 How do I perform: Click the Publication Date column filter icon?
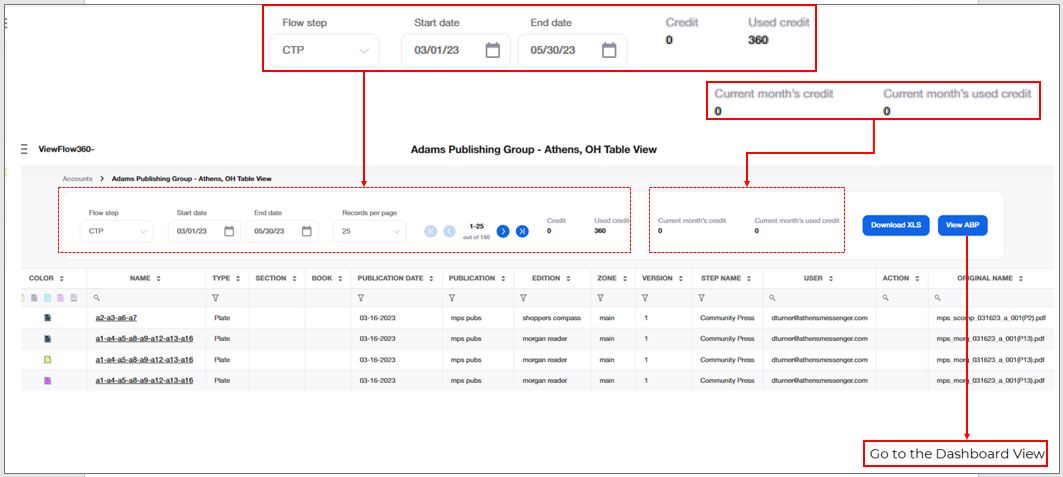360,298
